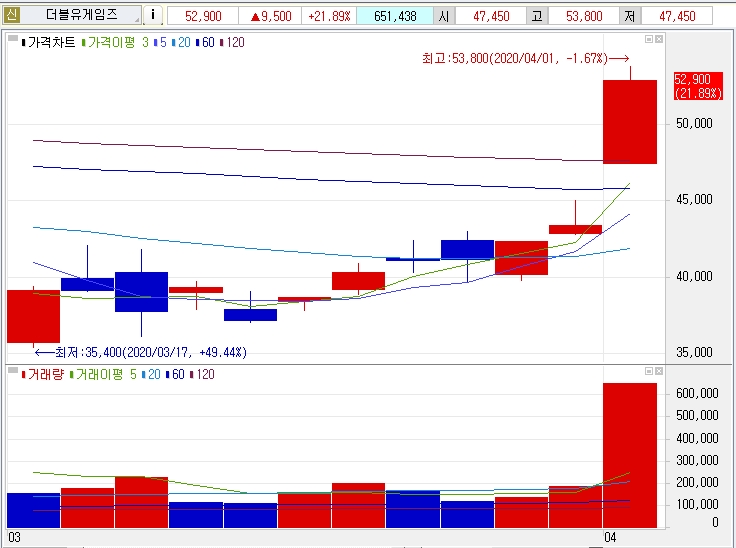
Task: Select the 120-day price moving average legend
Action: 233,42
